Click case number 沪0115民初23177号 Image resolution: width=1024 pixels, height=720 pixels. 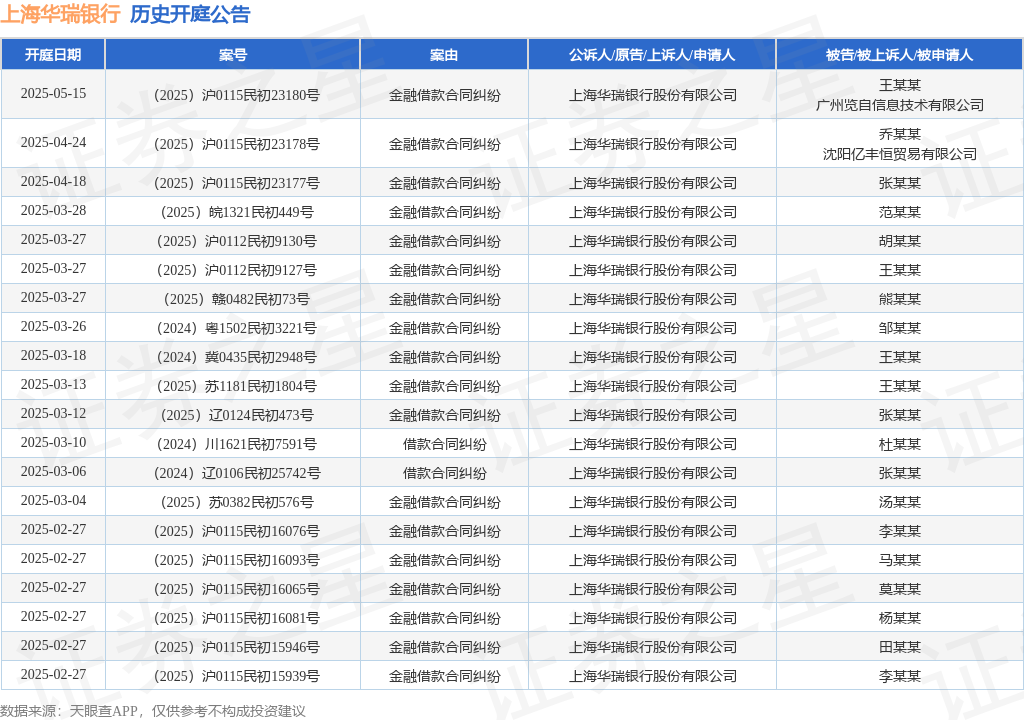(x=236, y=183)
